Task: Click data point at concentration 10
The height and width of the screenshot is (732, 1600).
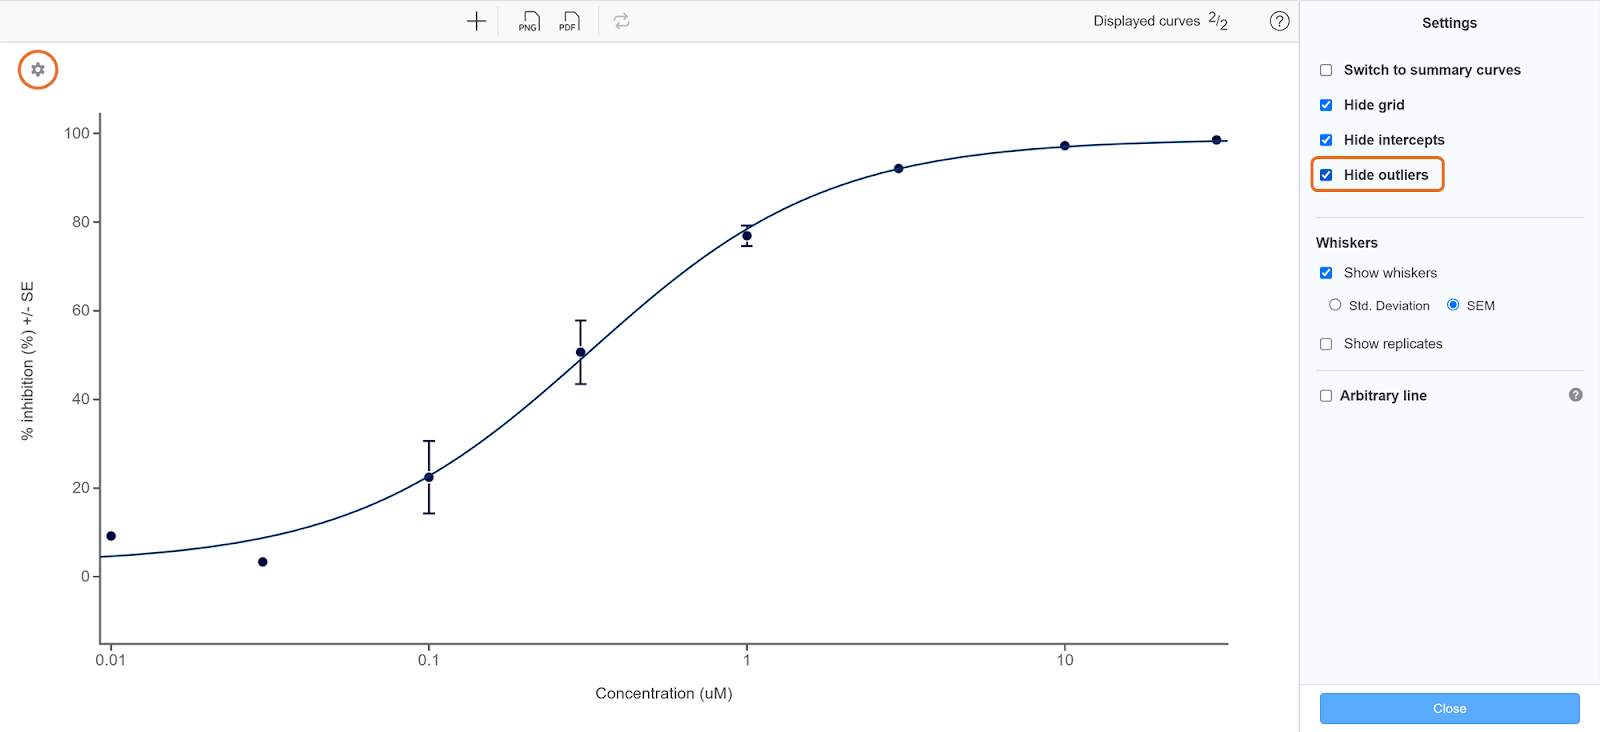Action: [1065, 146]
